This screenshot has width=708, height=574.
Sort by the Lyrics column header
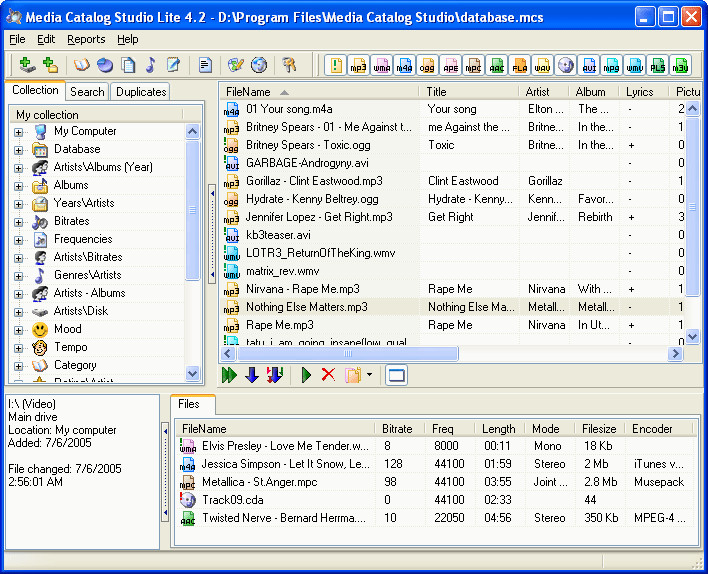point(644,92)
